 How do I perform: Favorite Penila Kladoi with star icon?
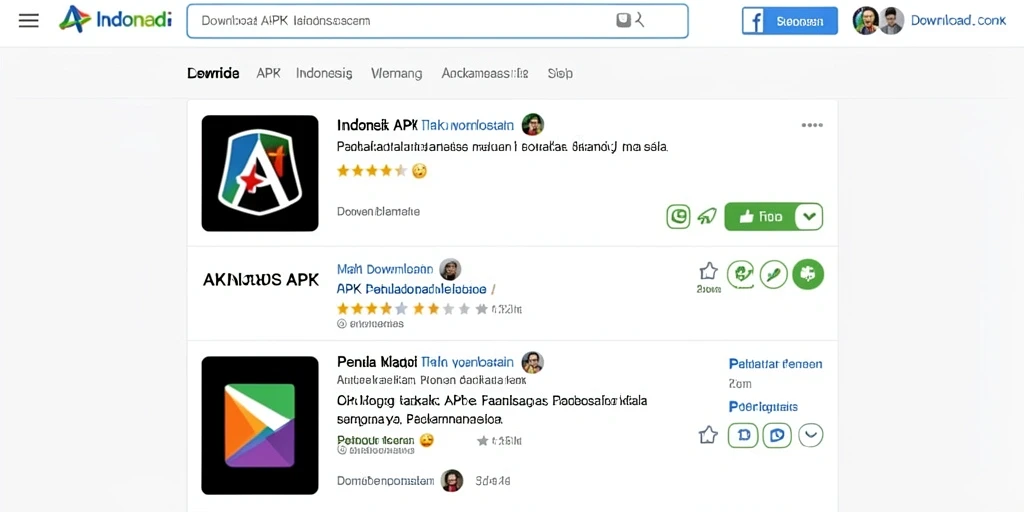[x=708, y=435]
